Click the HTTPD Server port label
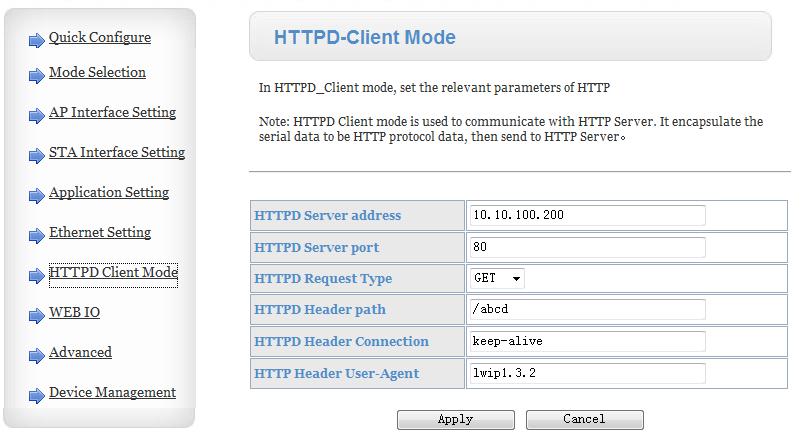Image resolution: width=801 pixels, height=440 pixels. (x=317, y=247)
